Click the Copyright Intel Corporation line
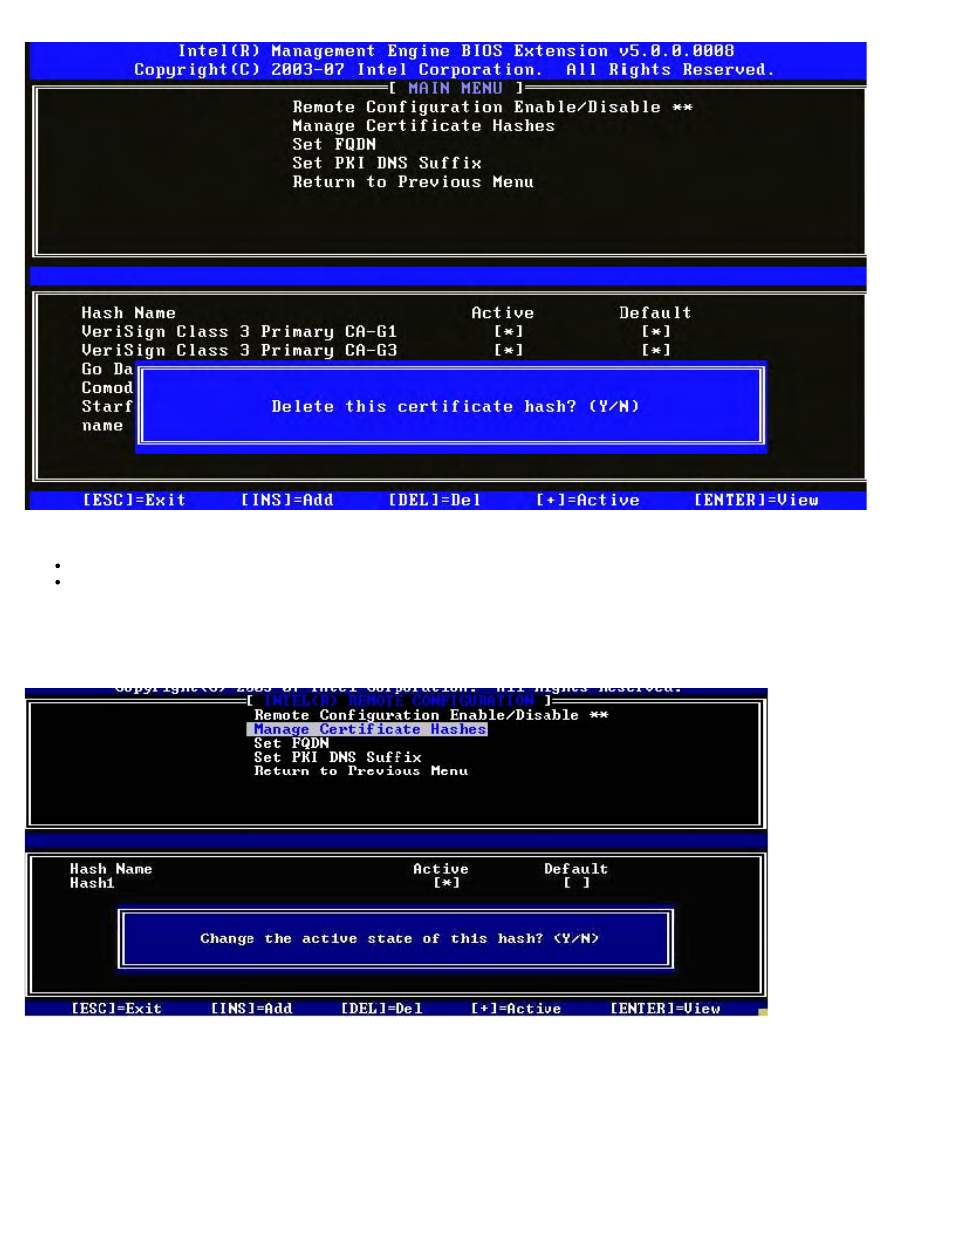954x1235 pixels. (x=454, y=70)
